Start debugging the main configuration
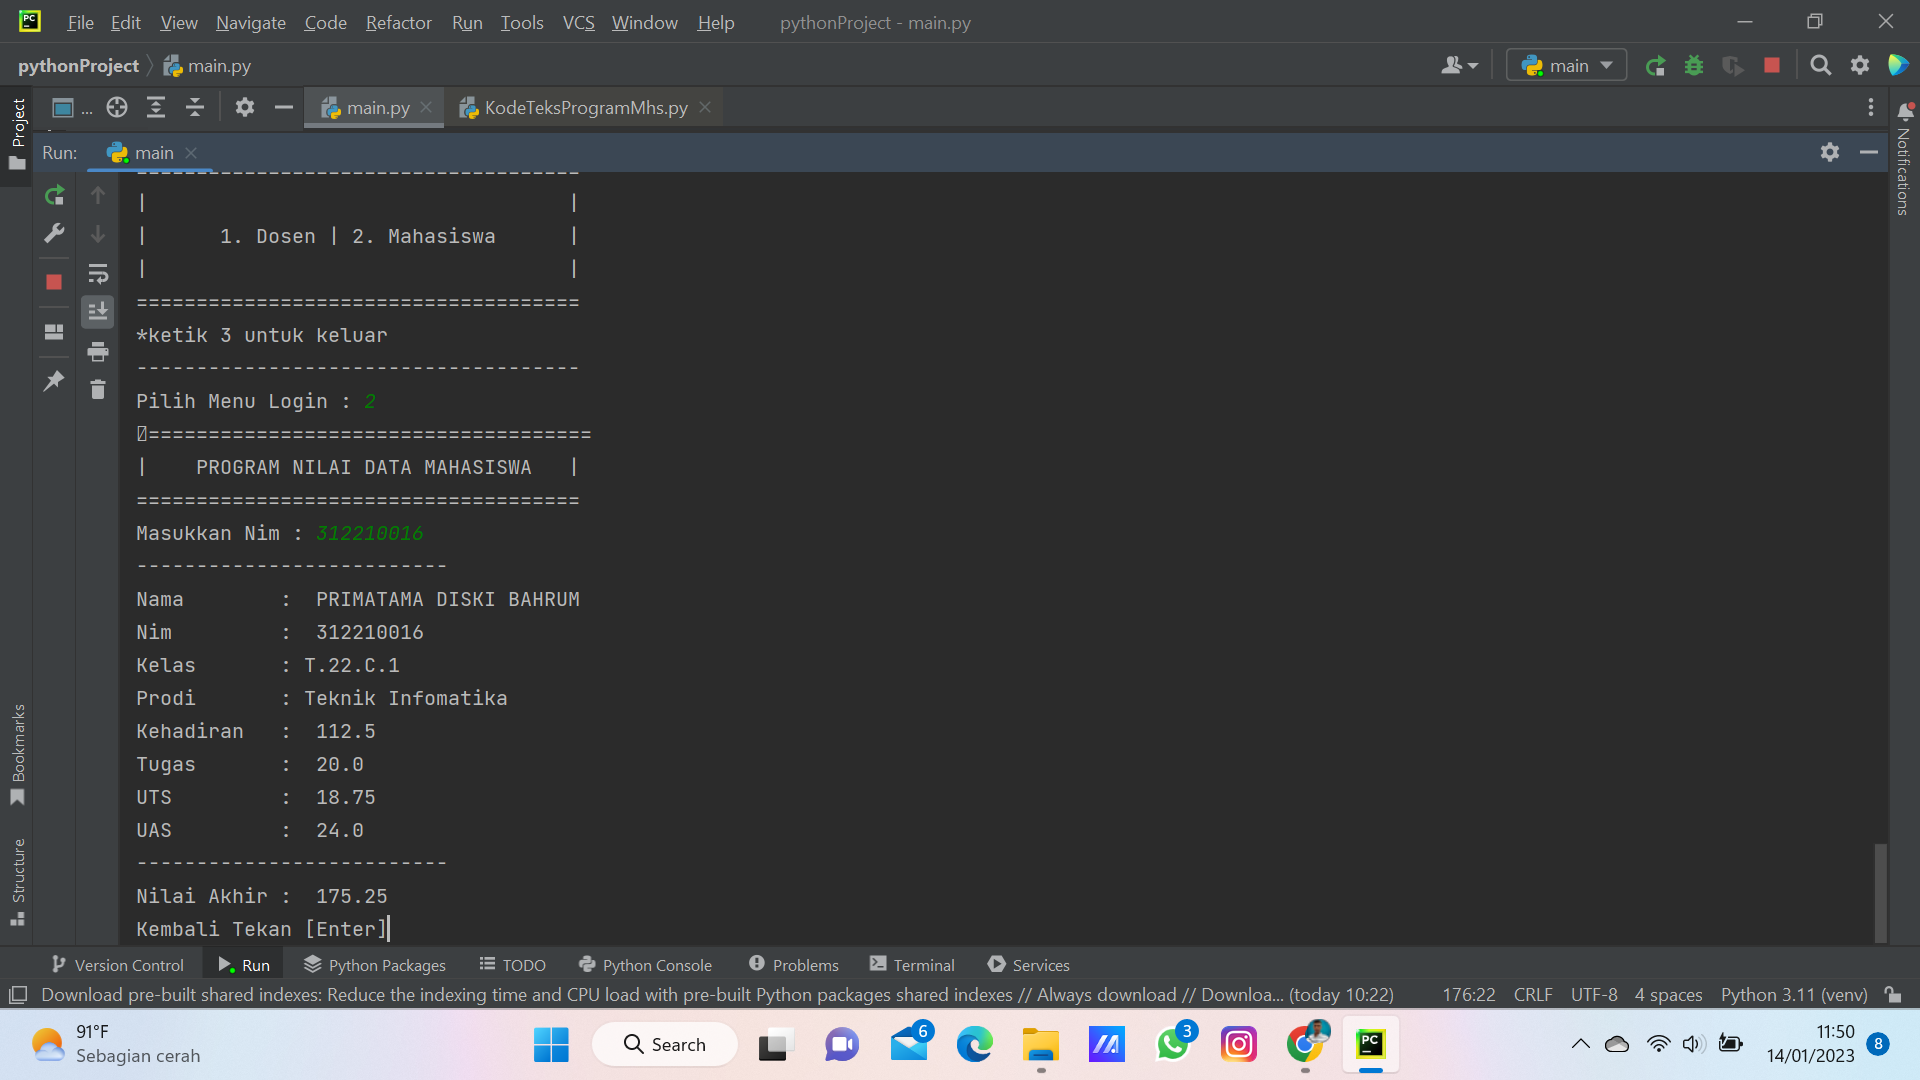 1694,65
